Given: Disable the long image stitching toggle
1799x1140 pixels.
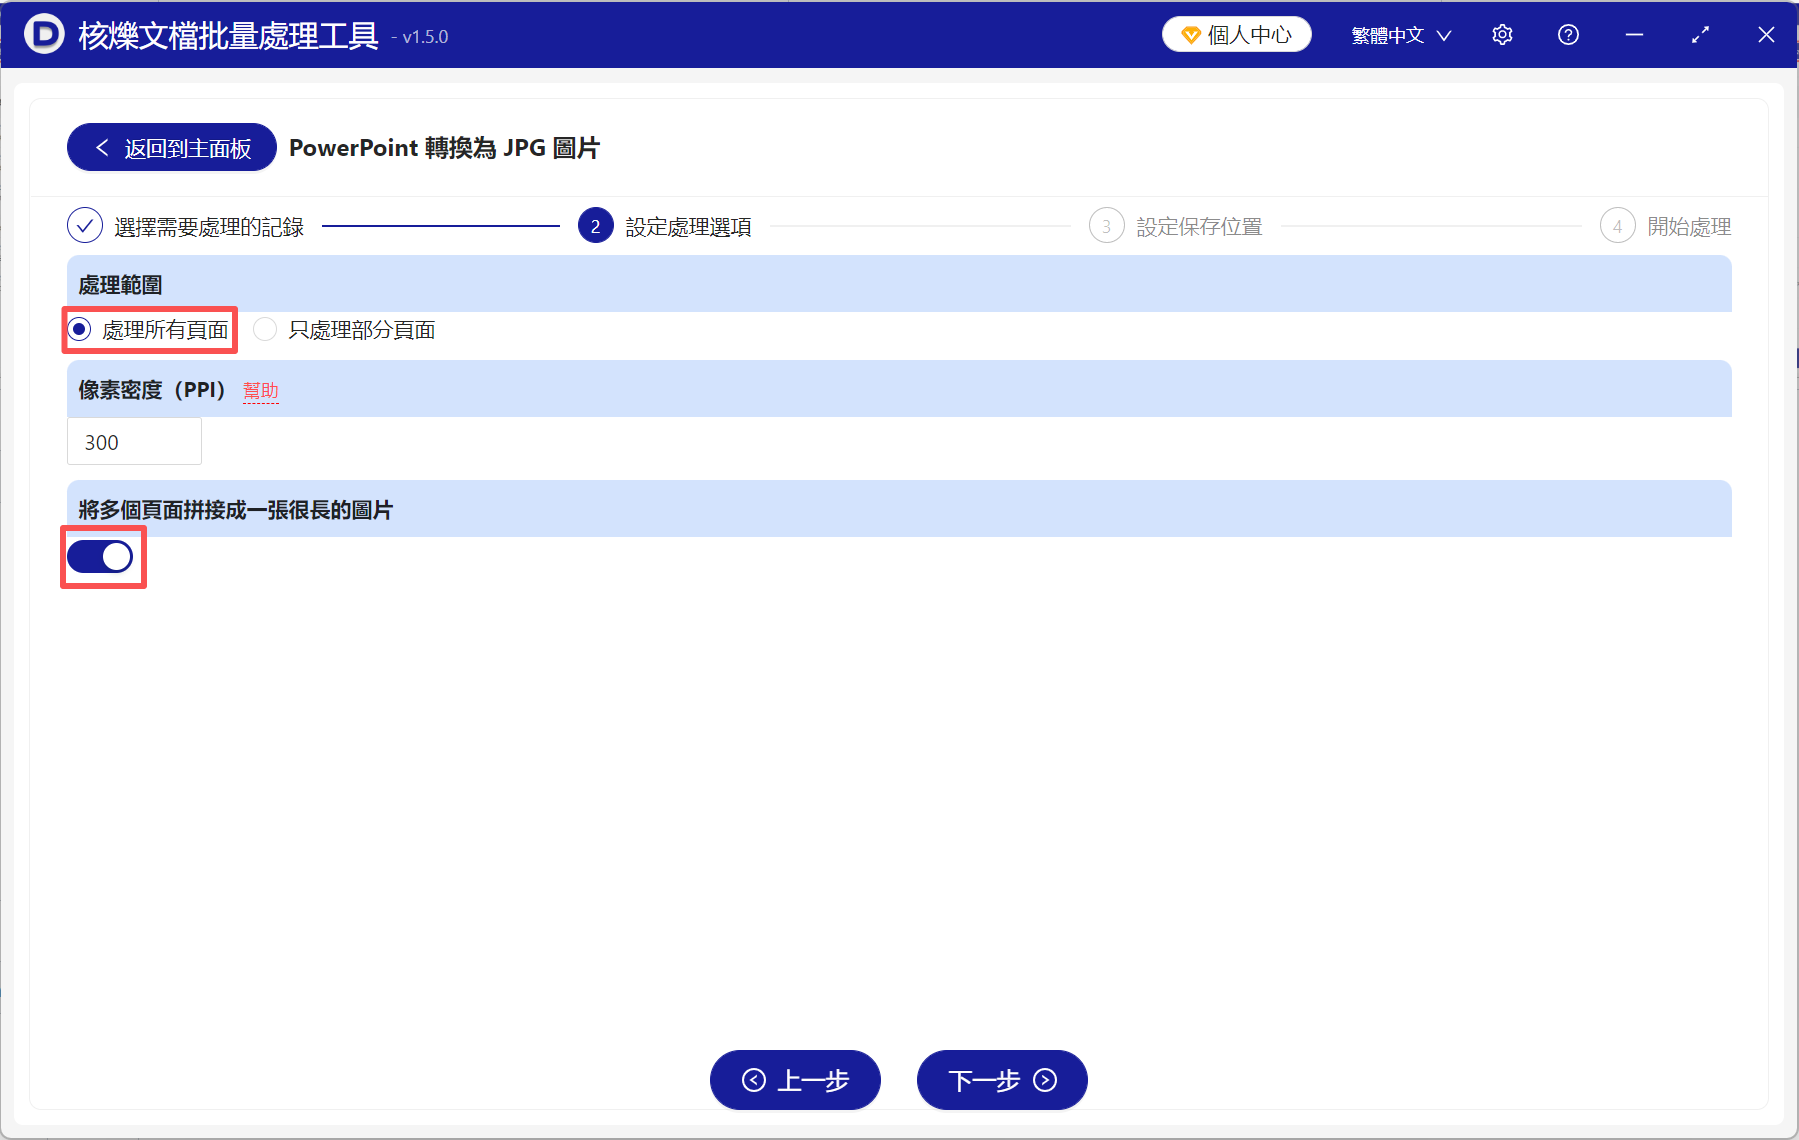Looking at the screenshot, I should tap(102, 557).
